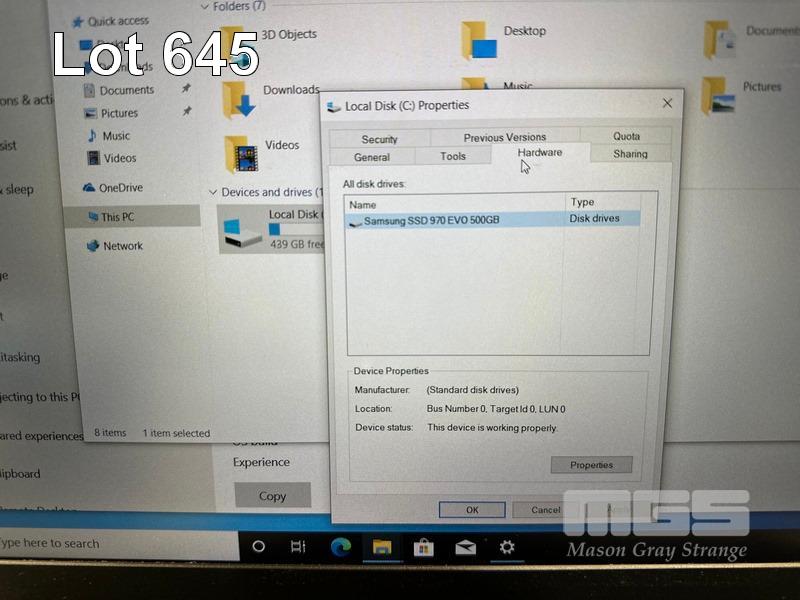This screenshot has width=800, height=600.
Task: Click the Name column header
Action: click(x=455, y=203)
